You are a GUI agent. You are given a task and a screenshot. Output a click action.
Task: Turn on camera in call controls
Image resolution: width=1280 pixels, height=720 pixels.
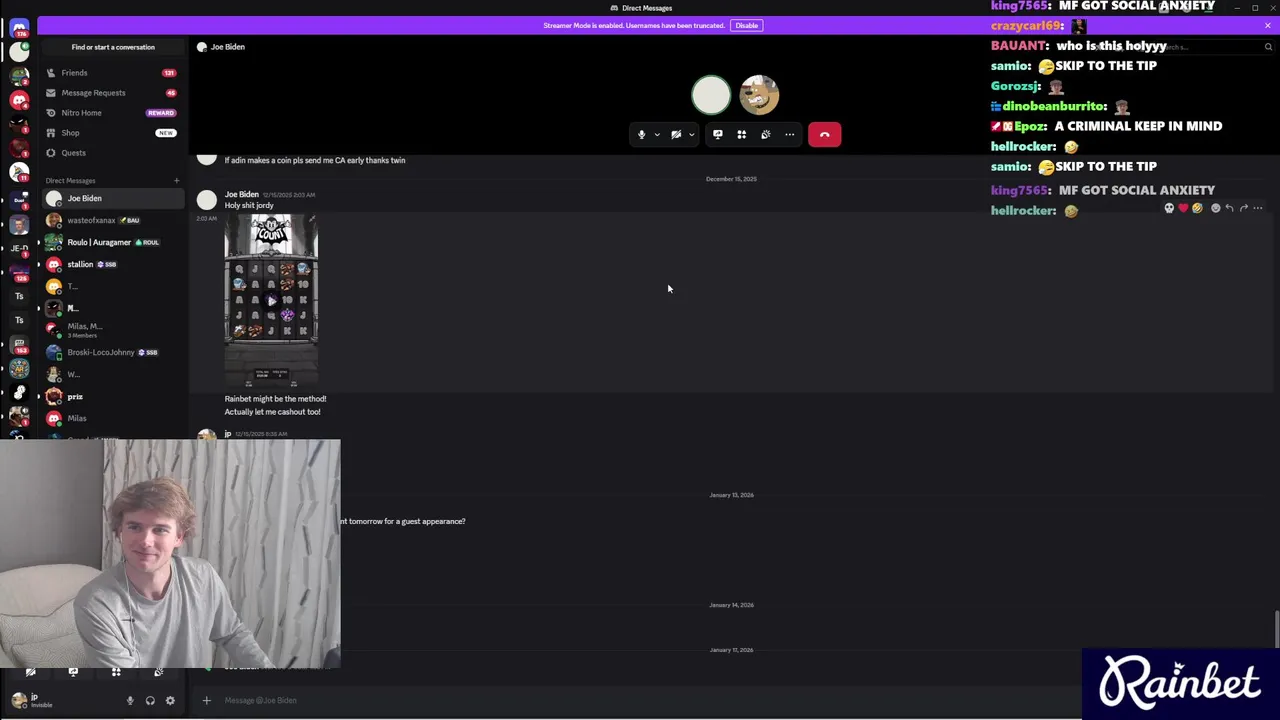tap(676, 134)
